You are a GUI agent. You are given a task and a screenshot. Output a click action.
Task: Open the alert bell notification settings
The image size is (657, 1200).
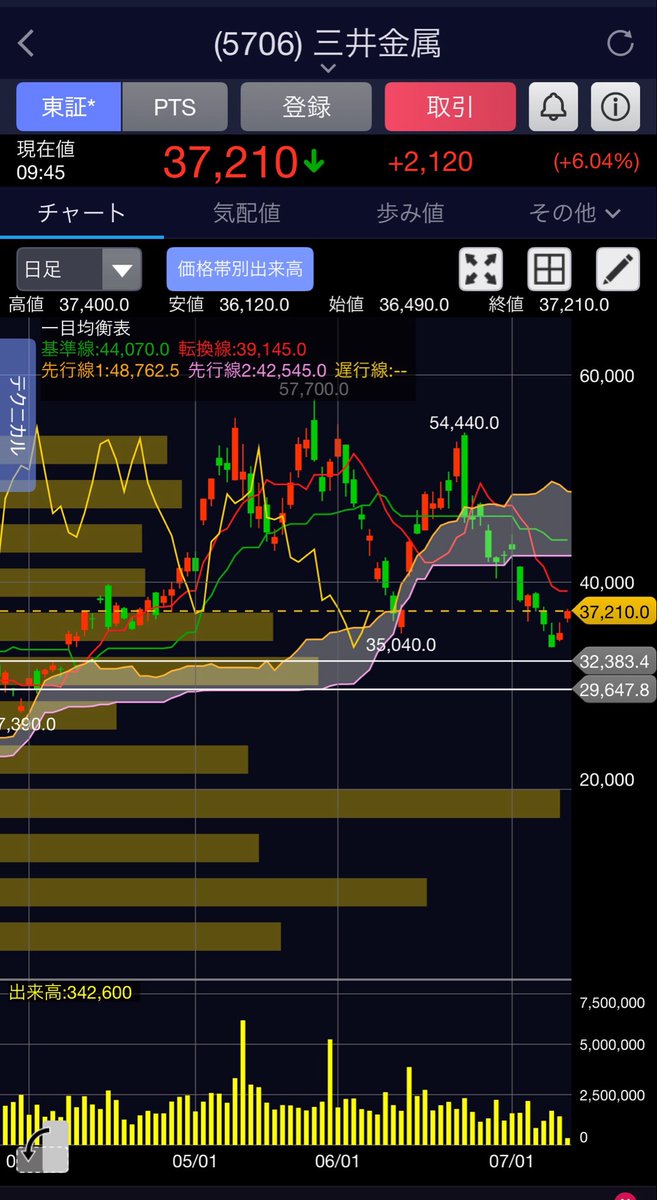tap(551, 107)
